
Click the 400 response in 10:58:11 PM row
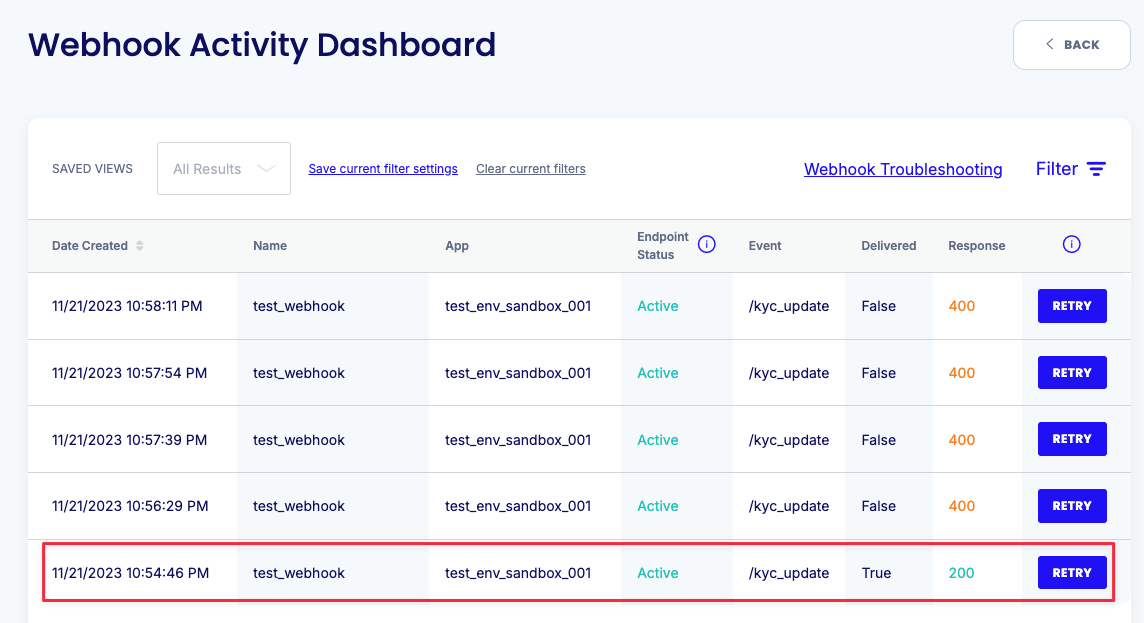962,306
